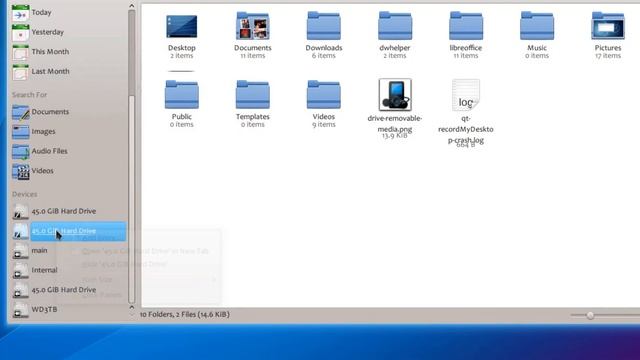Screen dimensions: 640x360
Task: Click the places panel scroll-up arrow
Action: point(131,6)
